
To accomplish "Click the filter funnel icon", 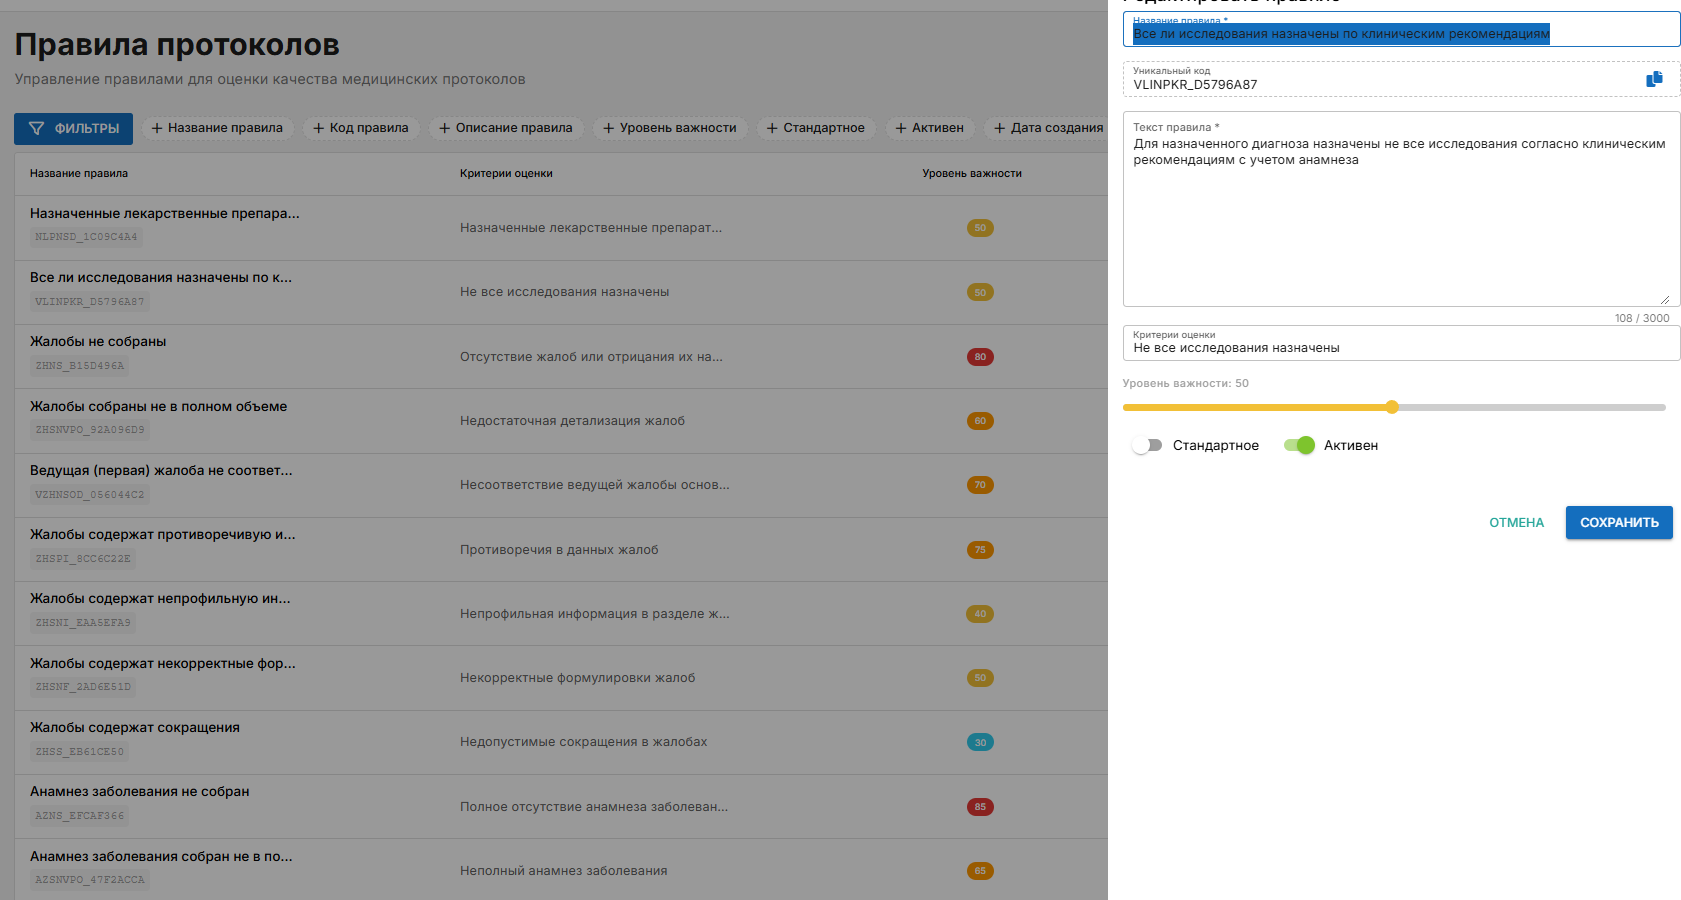I will (x=37, y=129).
